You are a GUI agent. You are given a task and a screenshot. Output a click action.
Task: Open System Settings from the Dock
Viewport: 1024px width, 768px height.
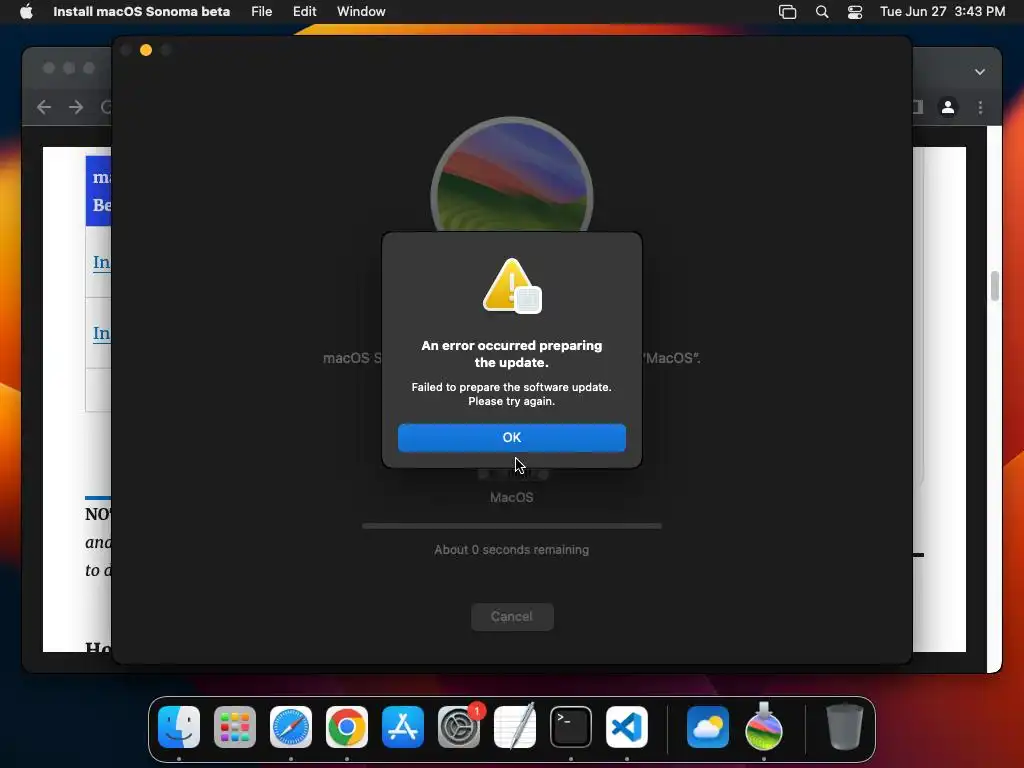[458, 727]
